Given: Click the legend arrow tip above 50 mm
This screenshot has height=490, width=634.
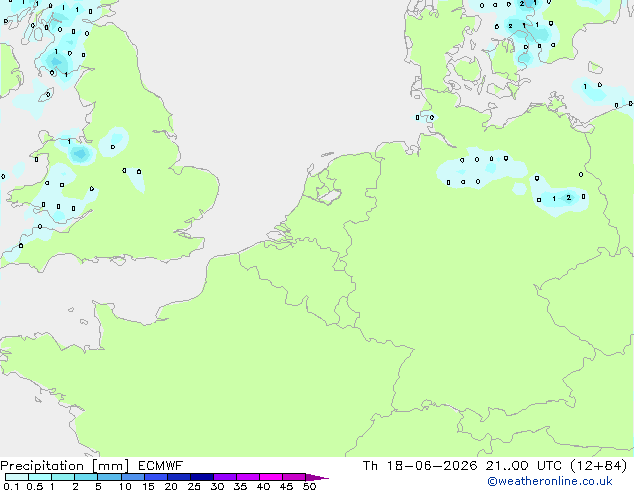Looking at the screenshot, I should (x=317, y=477).
